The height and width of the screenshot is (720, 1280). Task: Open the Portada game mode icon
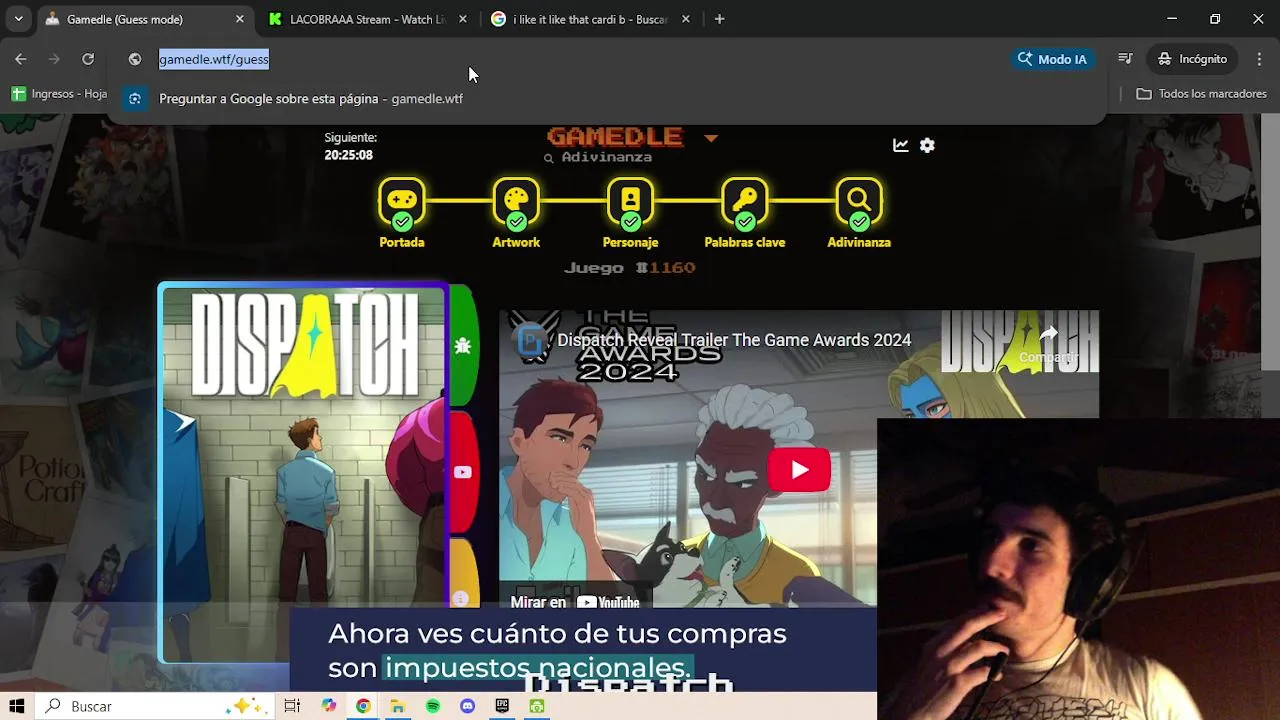click(402, 201)
